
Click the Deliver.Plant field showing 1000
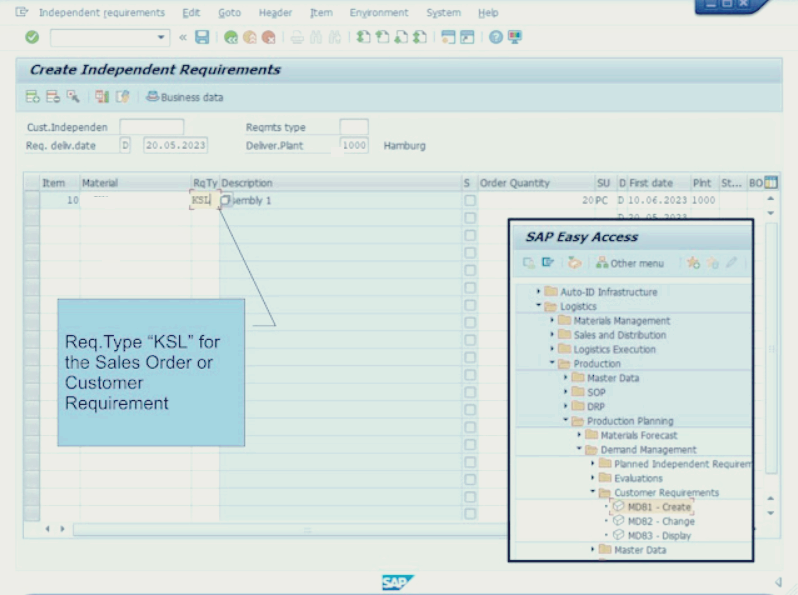(x=354, y=146)
